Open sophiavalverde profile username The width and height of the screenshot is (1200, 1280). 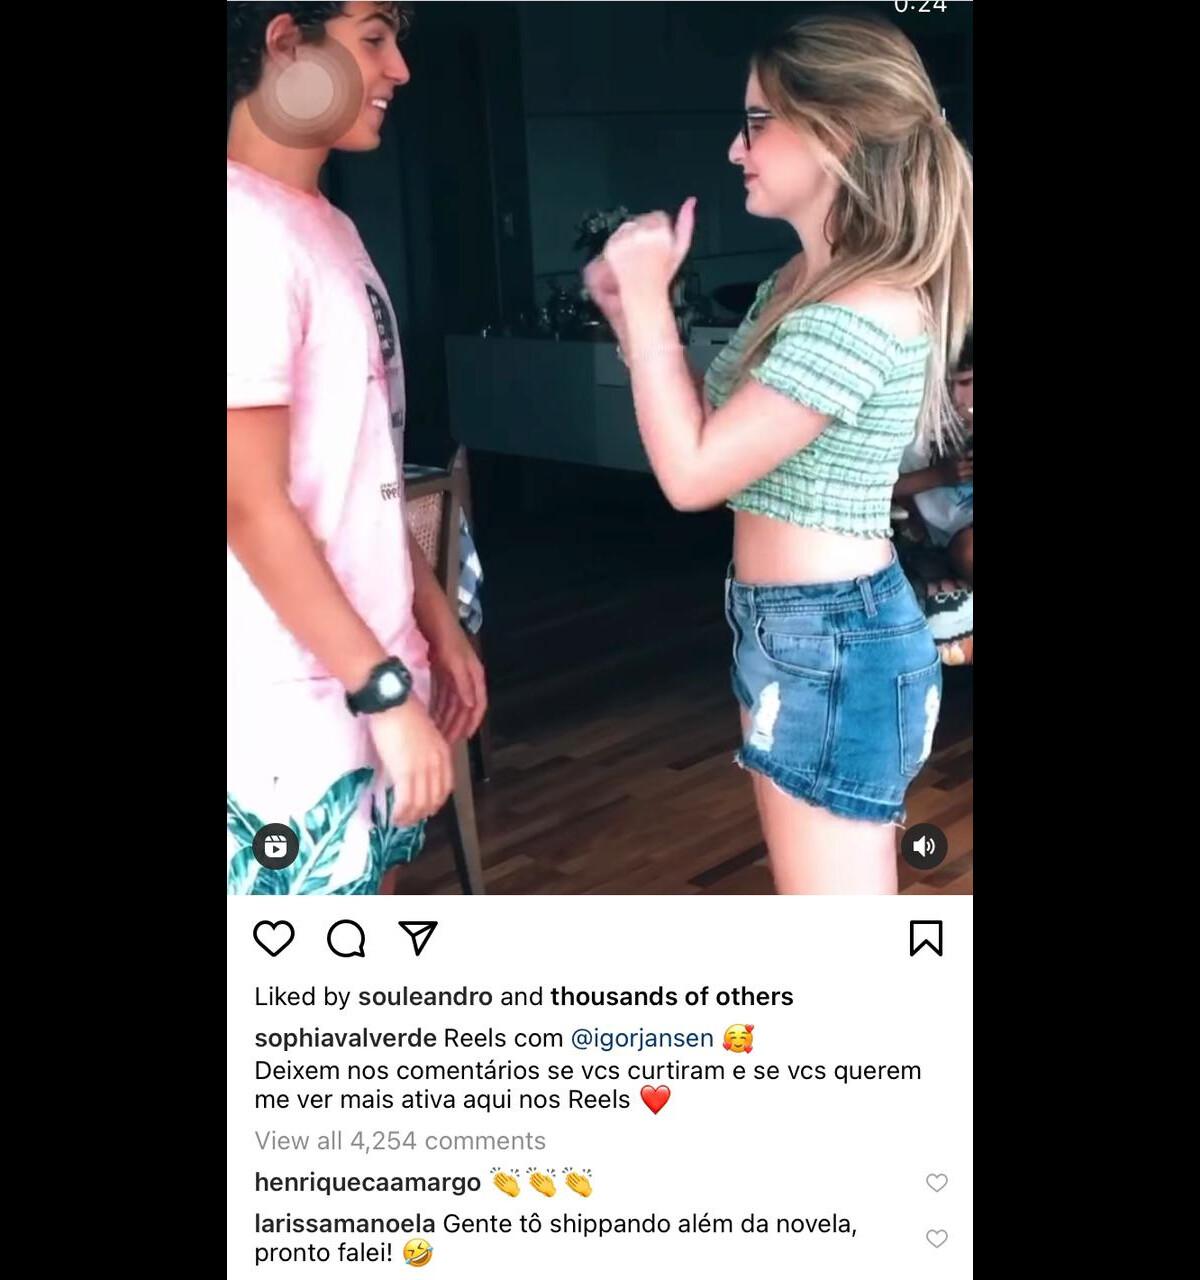(x=345, y=1038)
